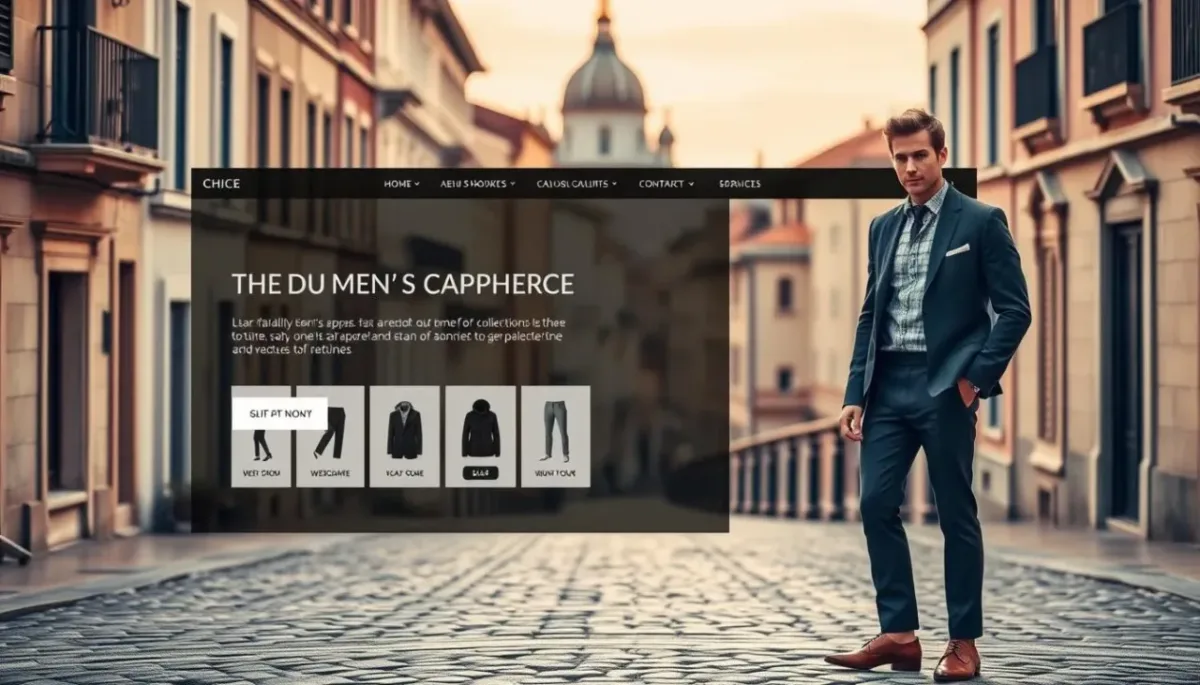The width and height of the screenshot is (1200, 685).
Task: Select the HOME menu item
Action: click(x=396, y=184)
